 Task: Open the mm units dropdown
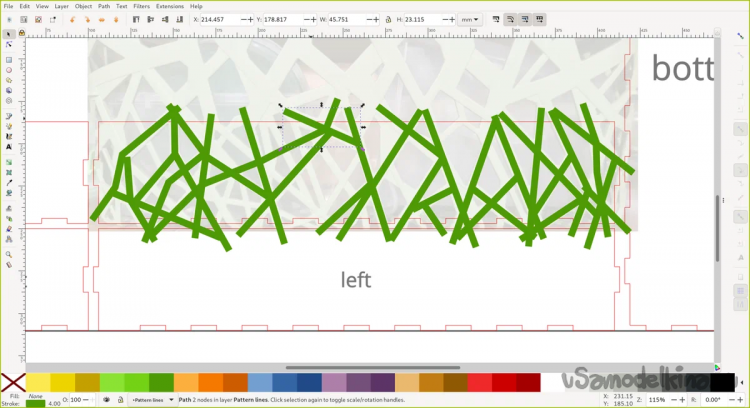(x=469, y=19)
